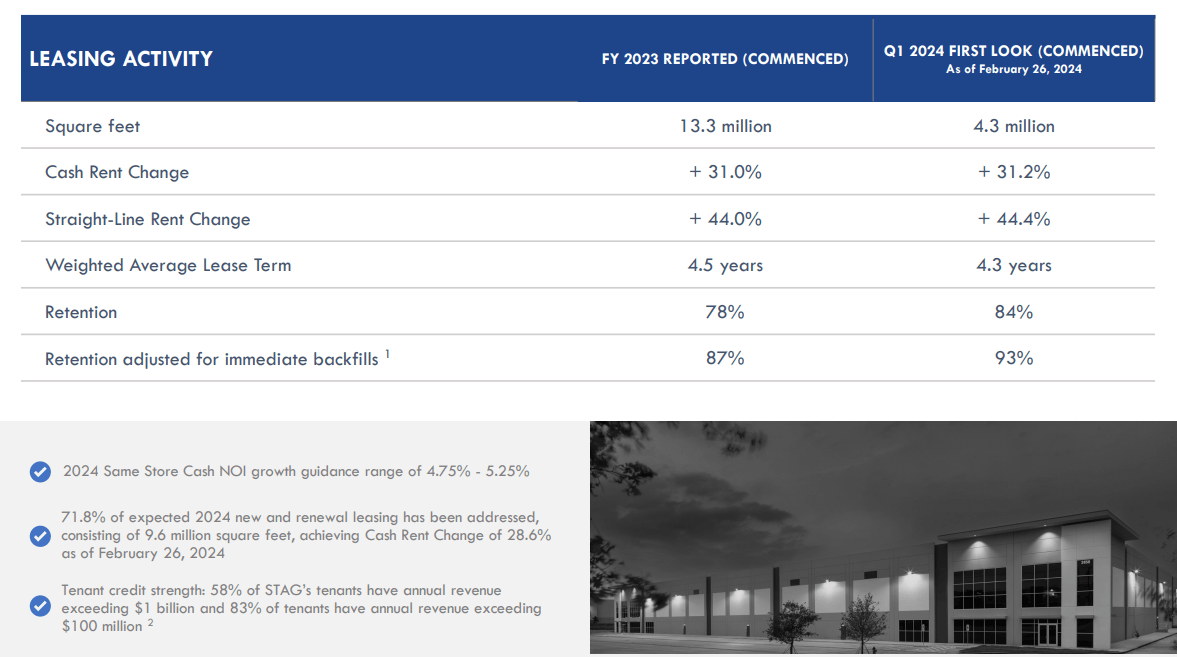Select the 93% adjusted retention value
1177x657 pixels.
click(x=1013, y=358)
